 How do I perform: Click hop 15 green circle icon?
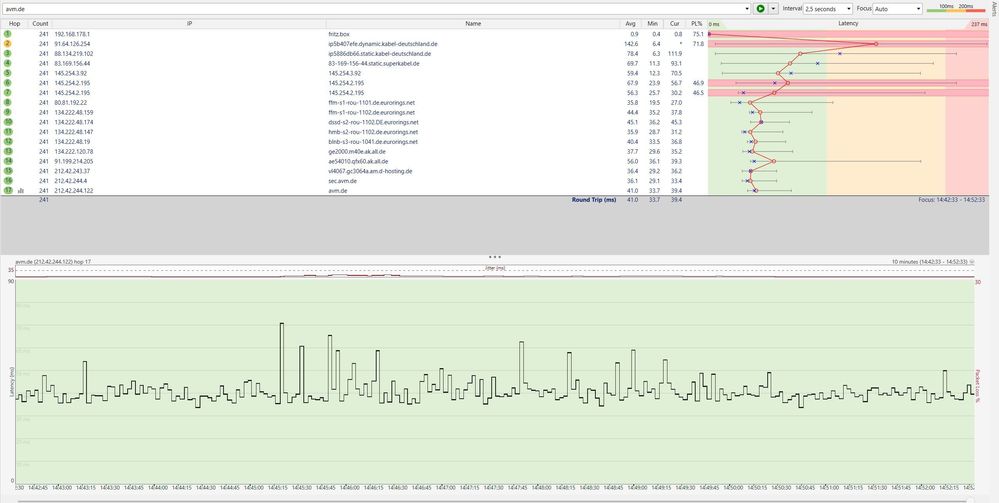(x=8, y=171)
